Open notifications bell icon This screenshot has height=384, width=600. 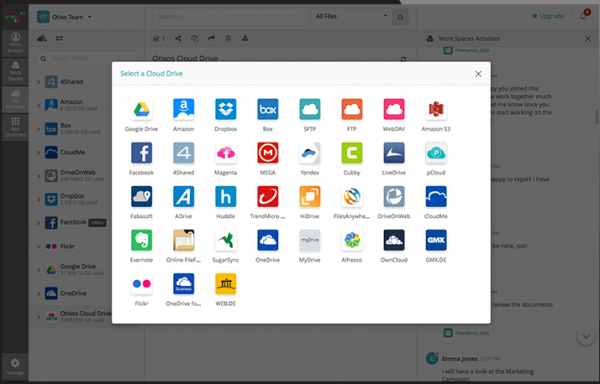coord(584,16)
